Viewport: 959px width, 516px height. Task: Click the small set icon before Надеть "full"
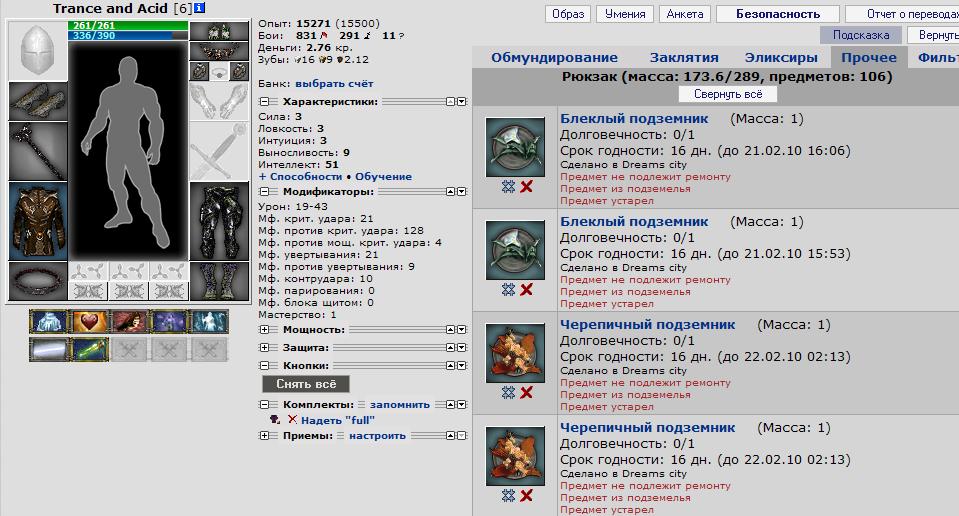(275, 419)
